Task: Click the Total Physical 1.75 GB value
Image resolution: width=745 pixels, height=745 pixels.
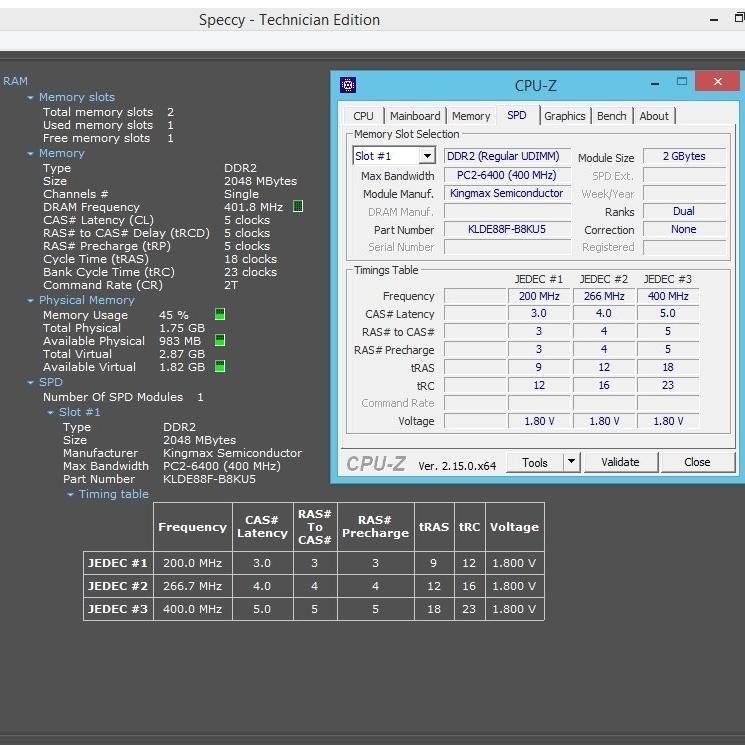Action: click(181, 328)
